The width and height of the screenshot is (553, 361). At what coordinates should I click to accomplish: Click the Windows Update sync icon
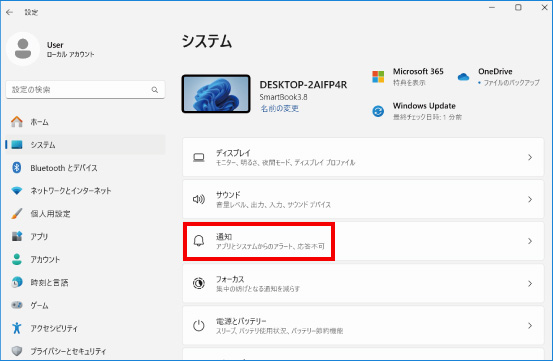(x=378, y=111)
